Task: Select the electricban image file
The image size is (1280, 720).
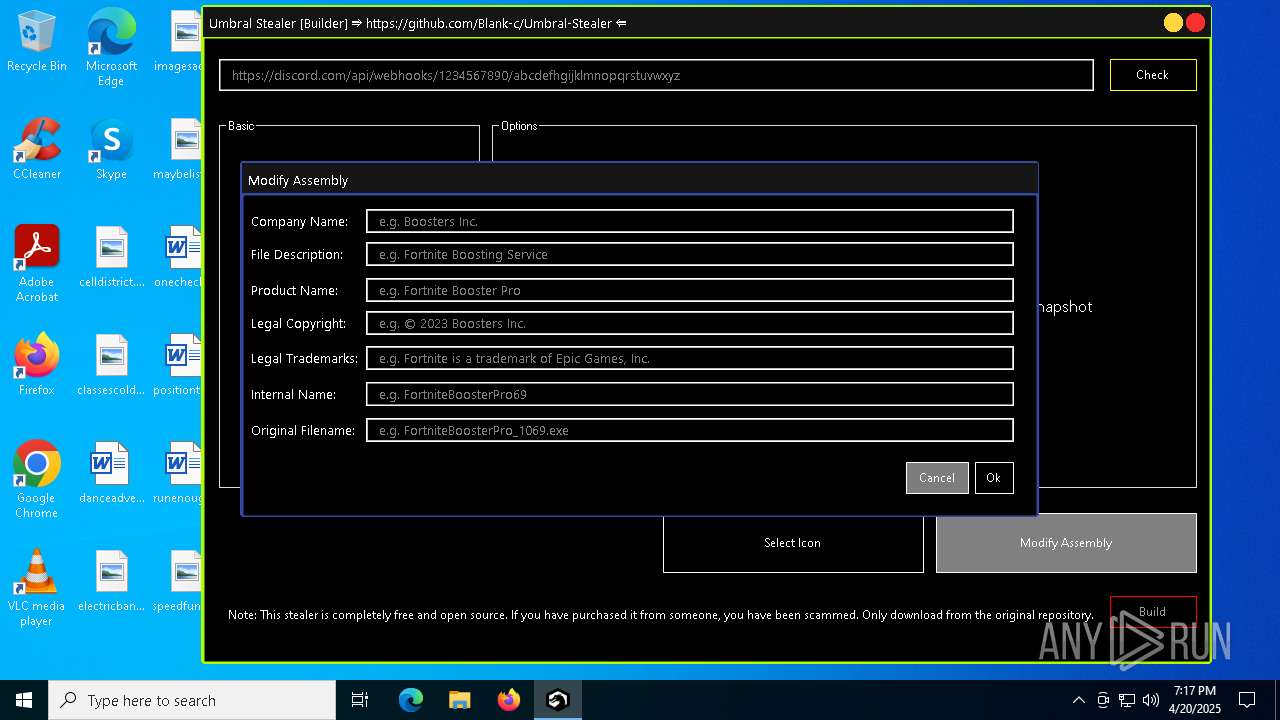Action: tap(111, 582)
